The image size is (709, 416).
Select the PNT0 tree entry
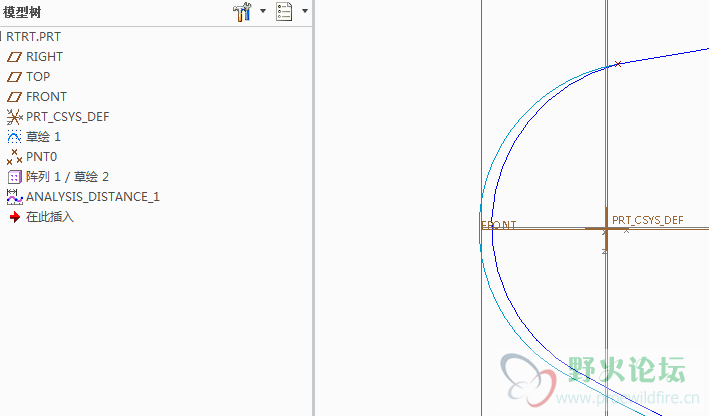(41, 157)
